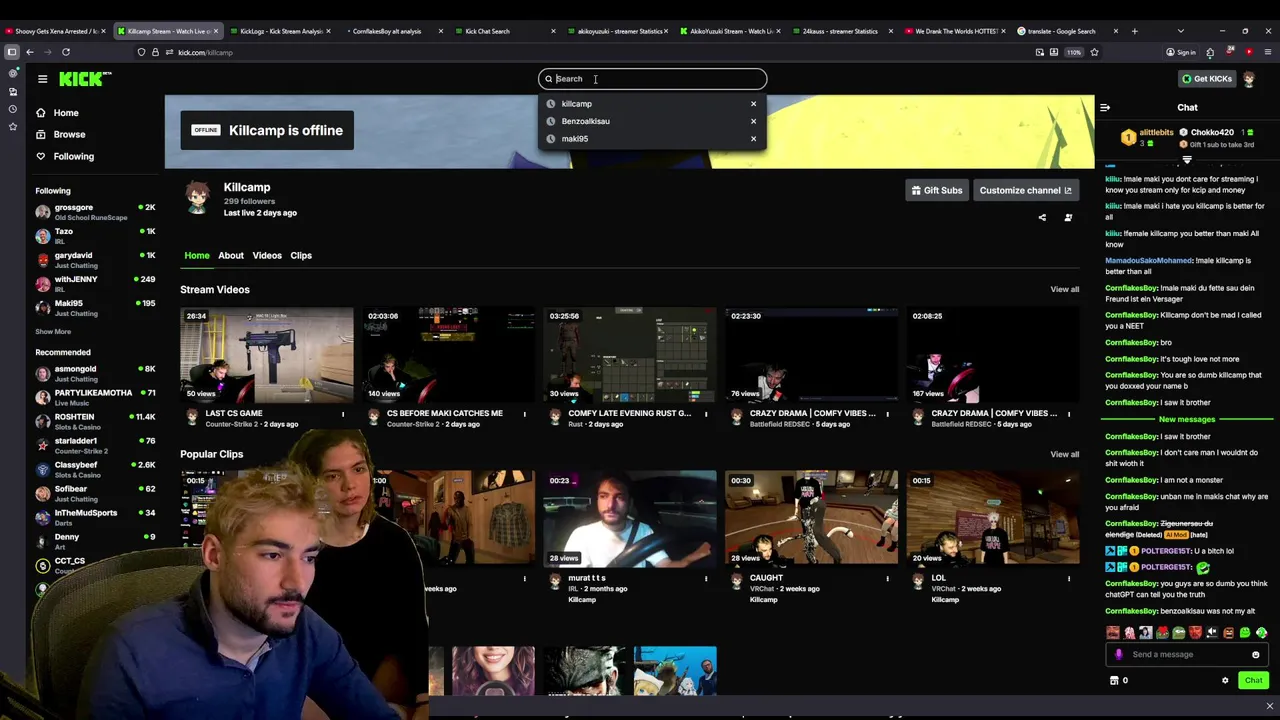Open LAST CS GAME video thumbnail
1280x720 pixels.
click(x=266, y=356)
